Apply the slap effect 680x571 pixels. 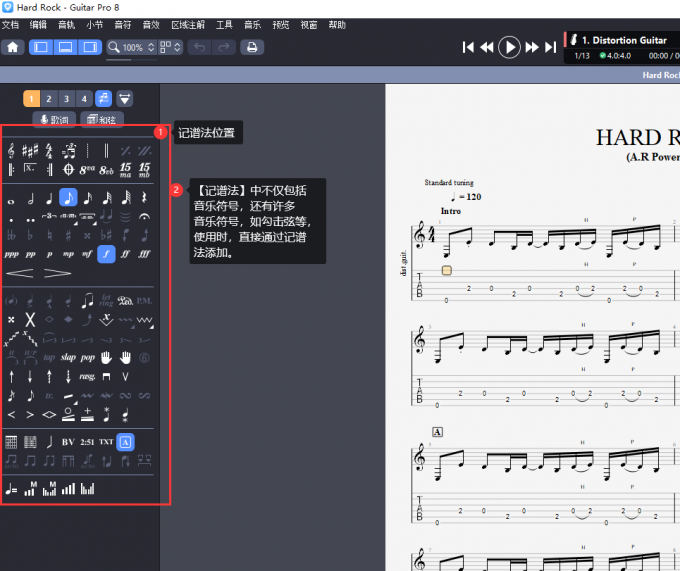tap(68, 357)
